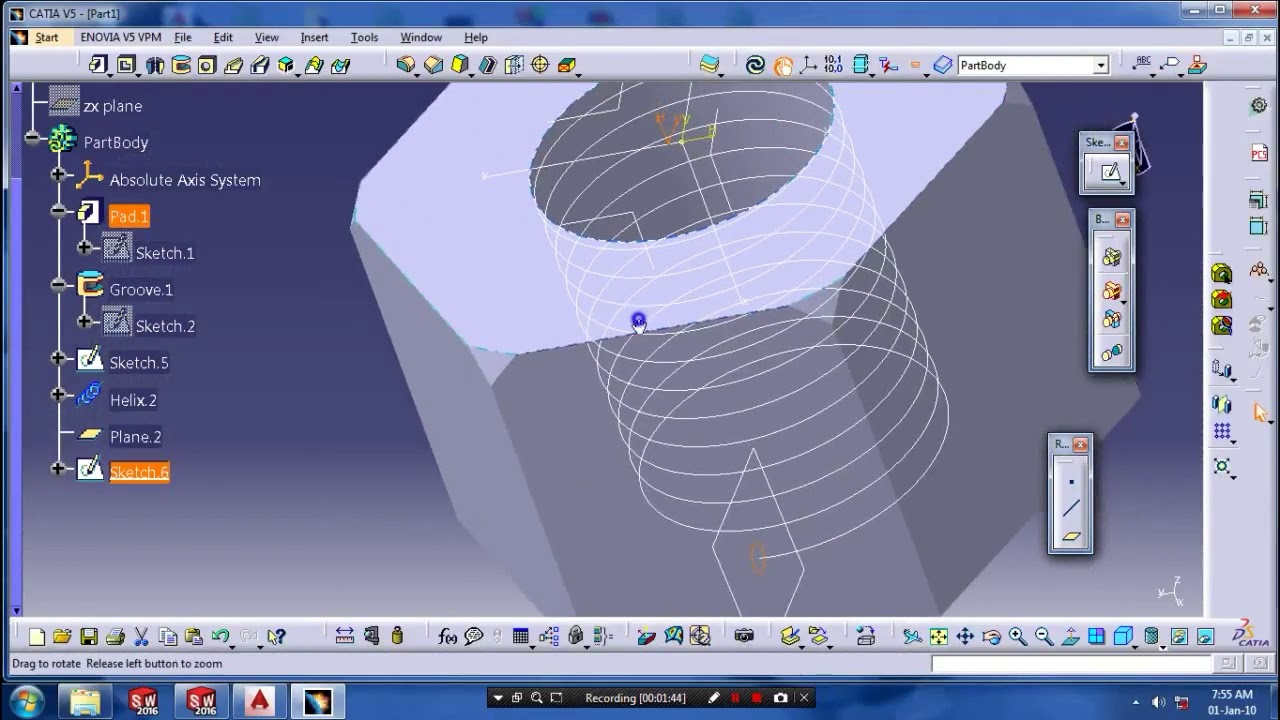Click the Point tool in reference elements palette
This screenshot has width=1280, height=720.
[x=1071, y=482]
